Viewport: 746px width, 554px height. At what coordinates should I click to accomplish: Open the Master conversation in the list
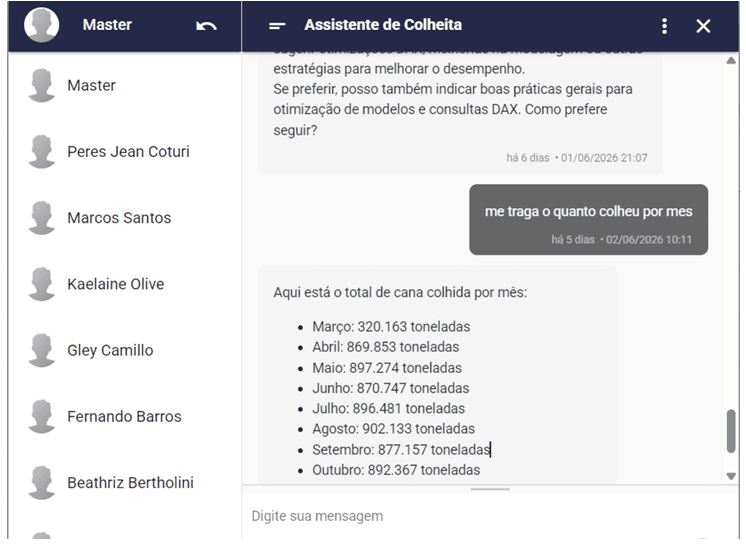pyautogui.click(x=125, y=85)
